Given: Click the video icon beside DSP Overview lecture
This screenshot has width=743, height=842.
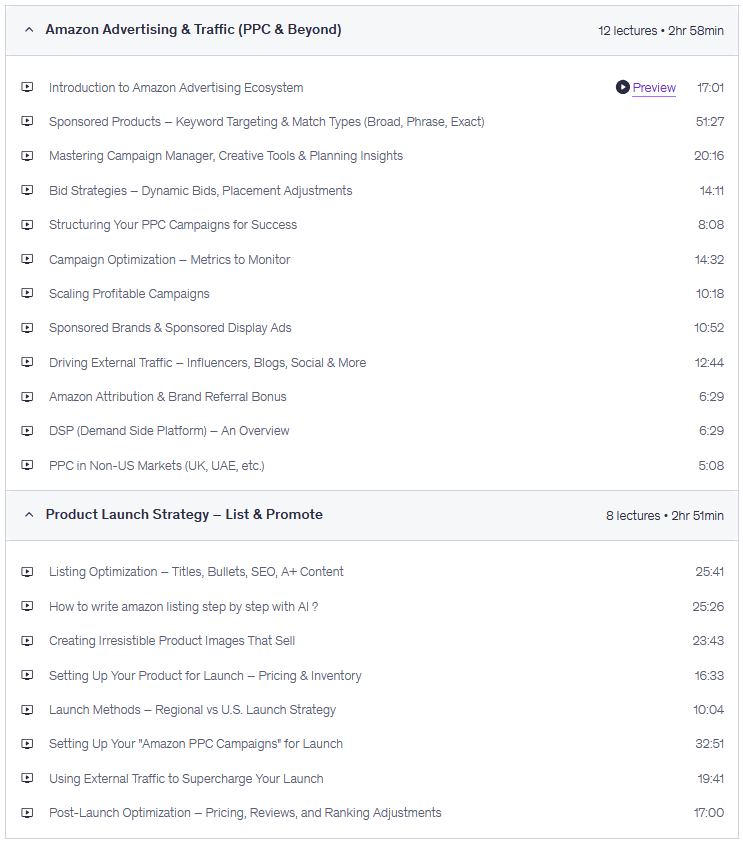Looking at the screenshot, I should click(27, 430).
